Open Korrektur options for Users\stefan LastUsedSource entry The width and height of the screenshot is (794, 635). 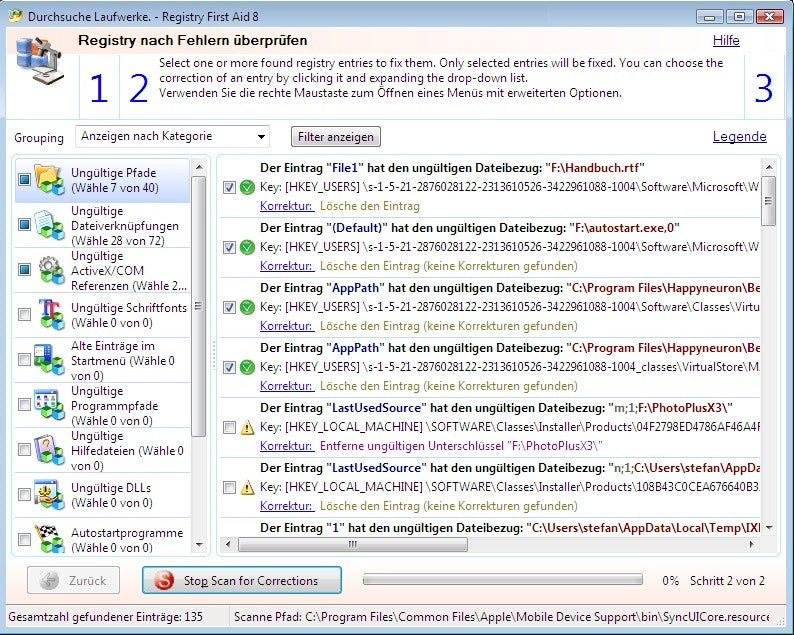tap(287, 506)
